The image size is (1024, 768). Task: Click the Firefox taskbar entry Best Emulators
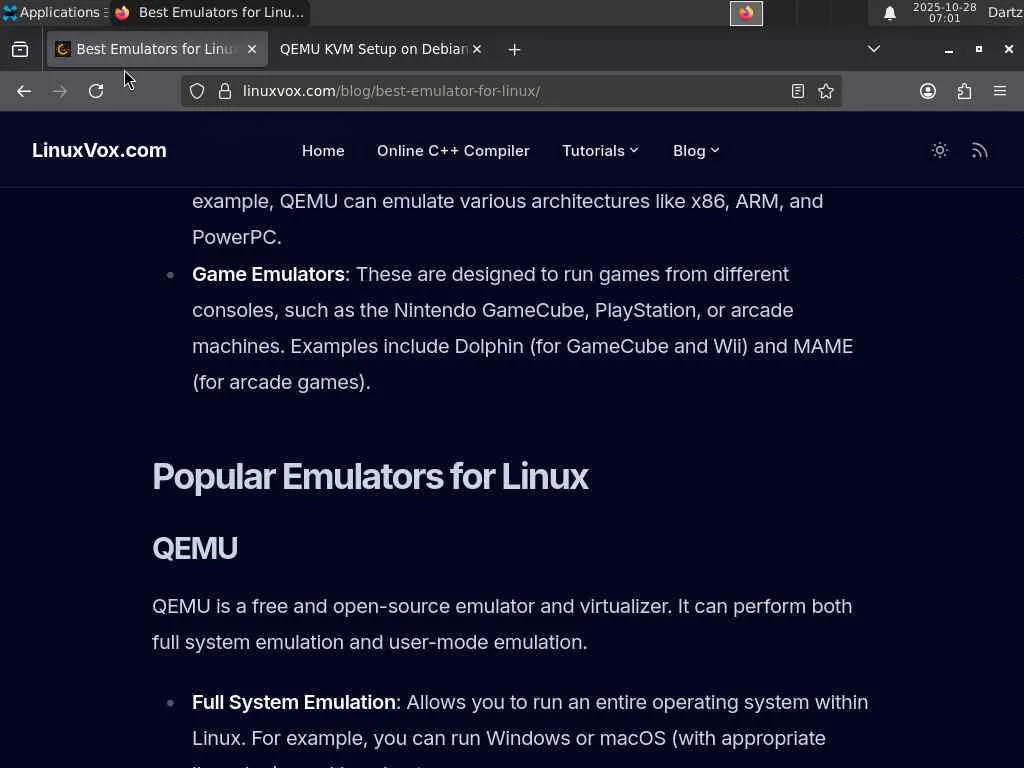pos(209,12)
